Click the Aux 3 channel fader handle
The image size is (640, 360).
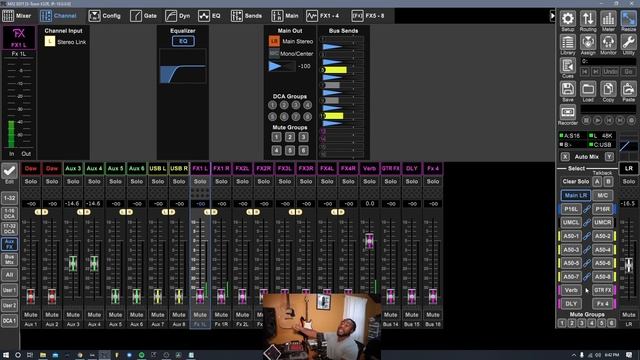pos(73,263)
